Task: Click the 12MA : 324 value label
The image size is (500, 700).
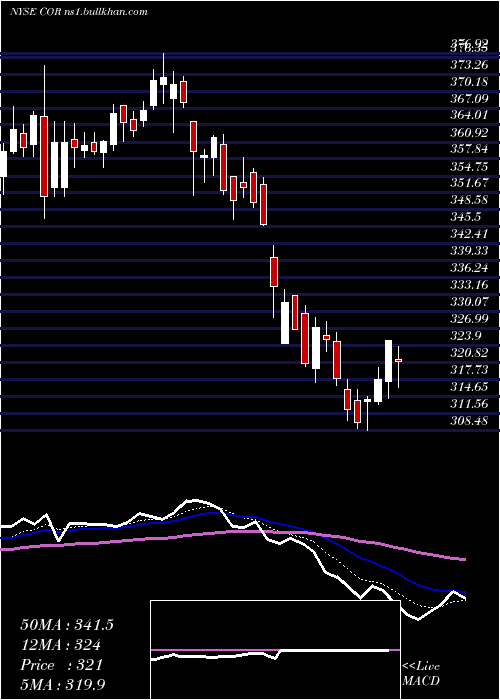Action: [60, 645]
